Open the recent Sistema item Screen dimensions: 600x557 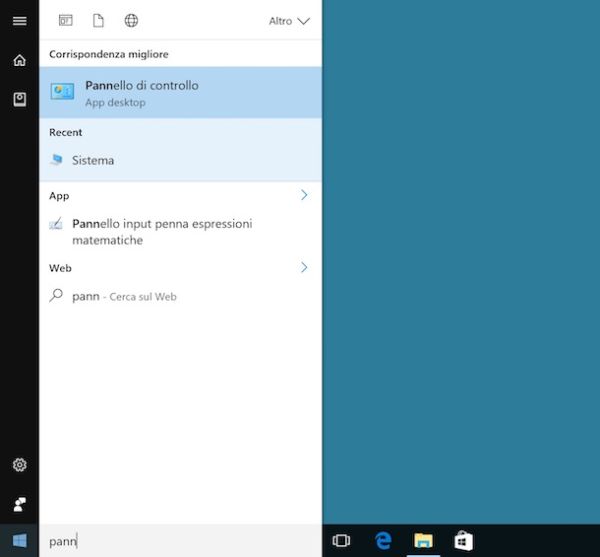(x=181, y=160)
